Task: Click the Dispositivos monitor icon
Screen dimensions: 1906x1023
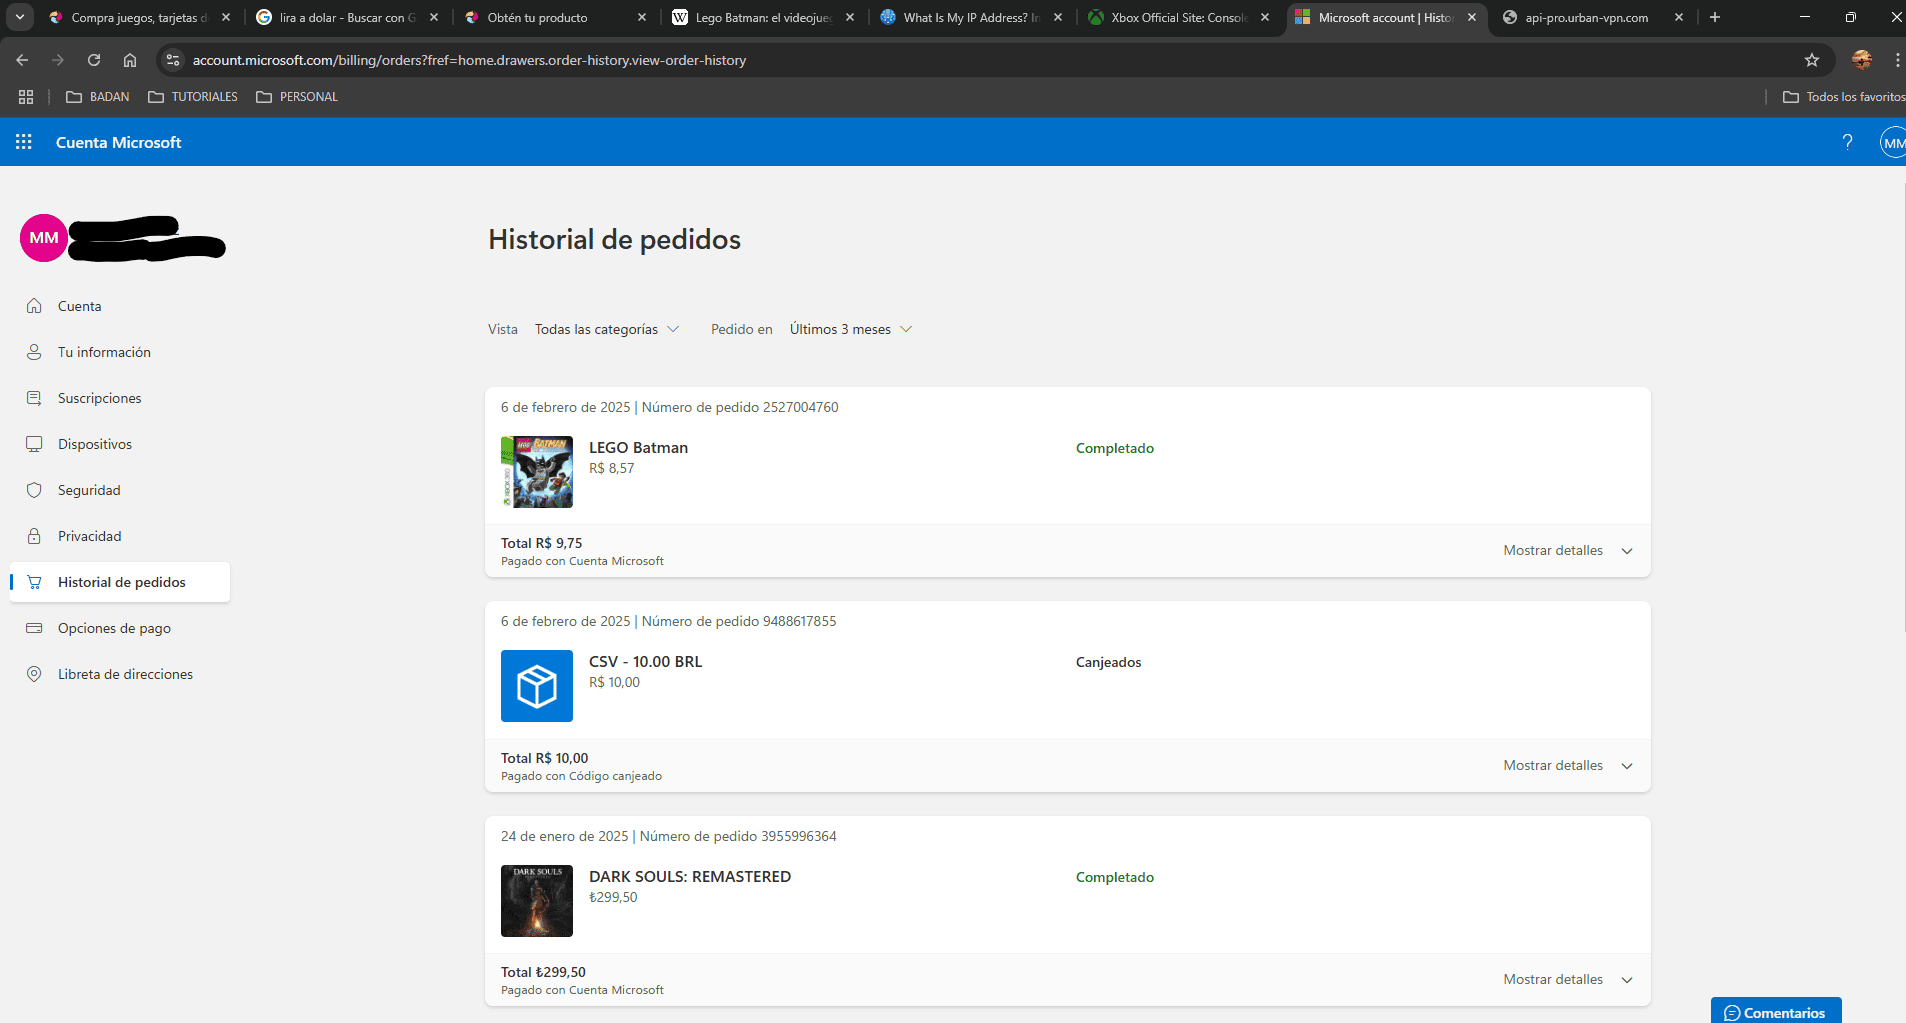Action: (34, 444)
